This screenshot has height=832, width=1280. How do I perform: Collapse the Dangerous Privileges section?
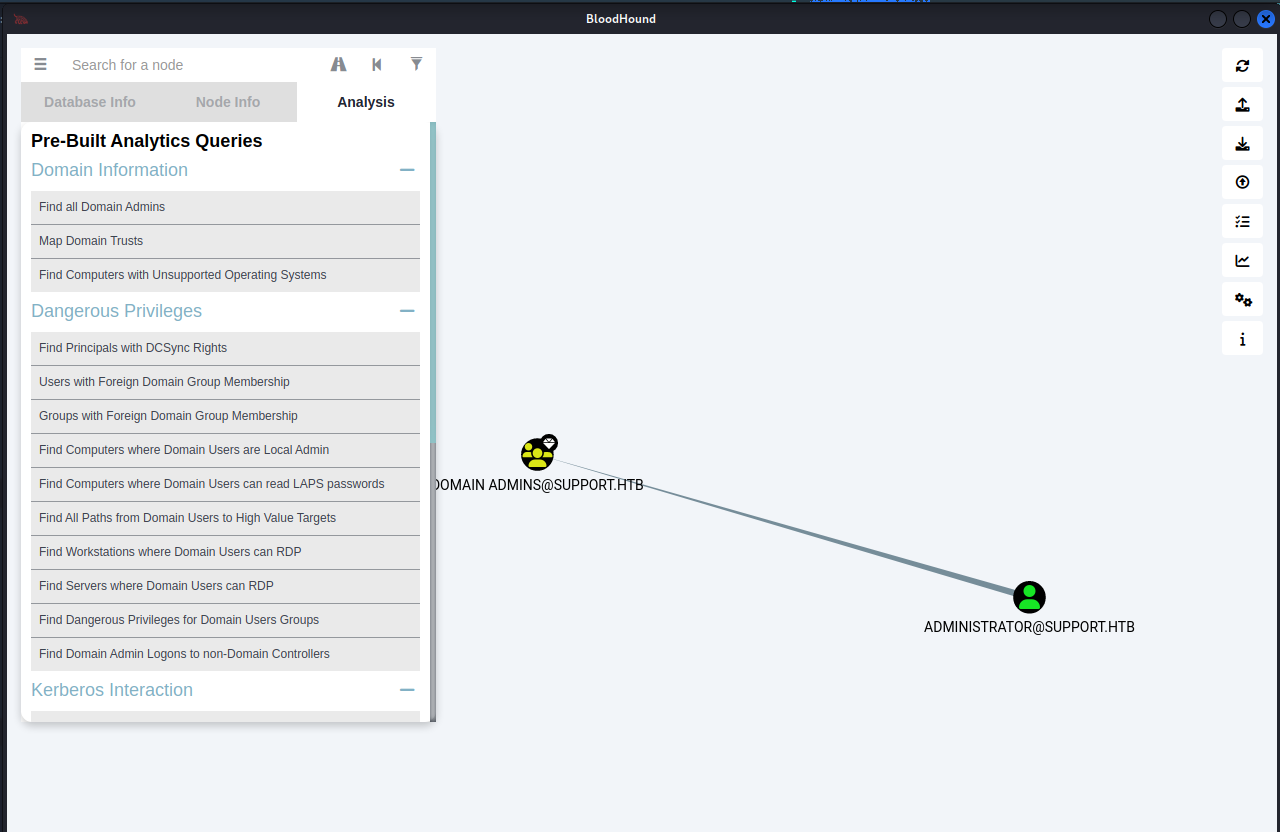coord(407,311)
